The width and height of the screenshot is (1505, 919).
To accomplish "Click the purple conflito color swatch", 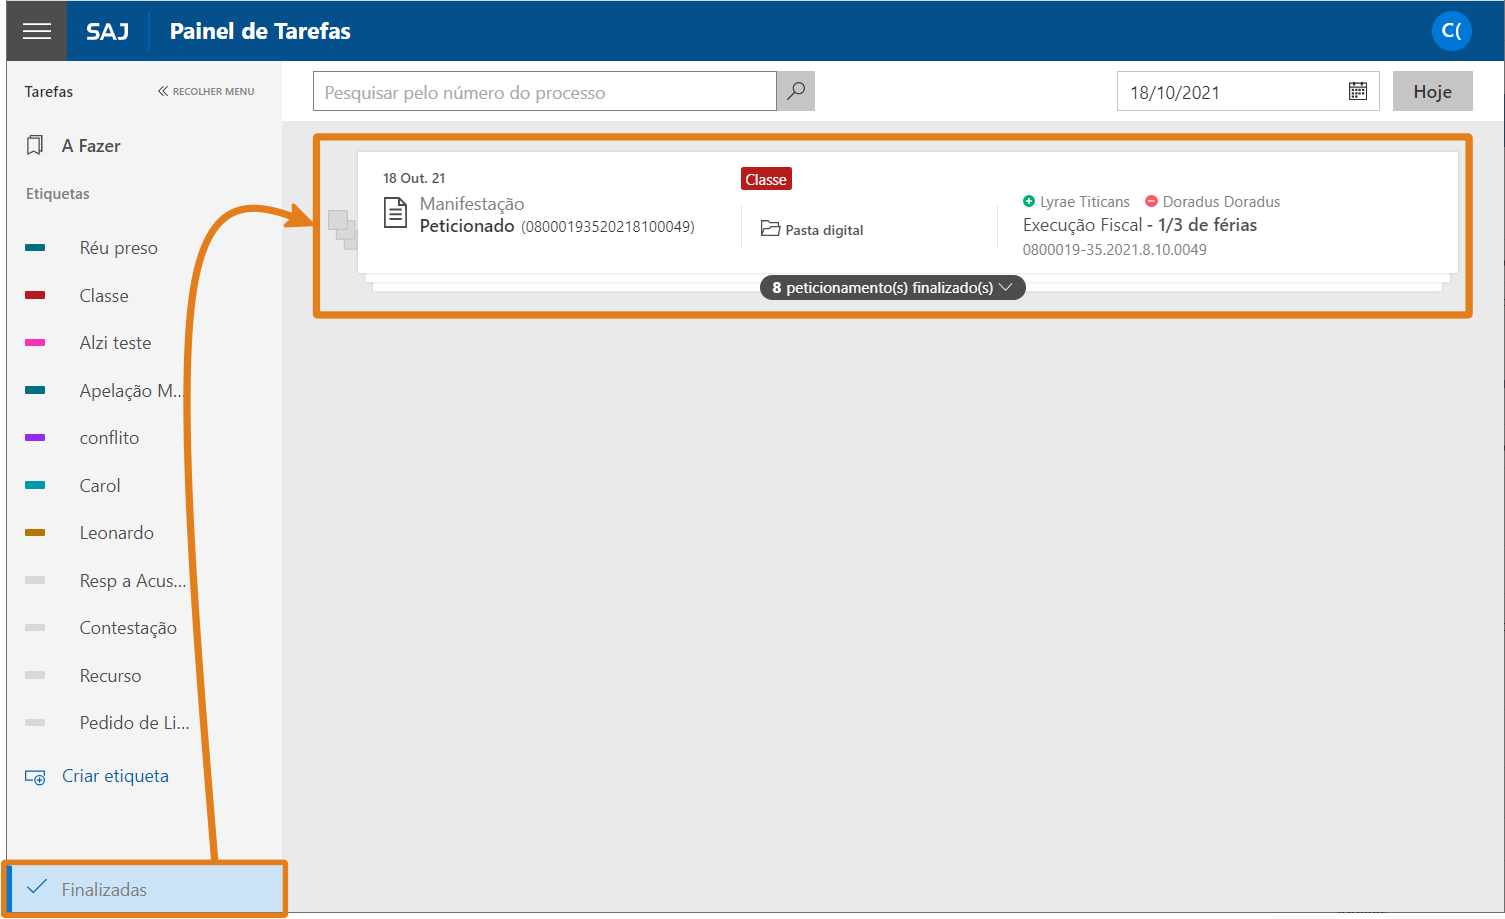I will pos(35,438).
